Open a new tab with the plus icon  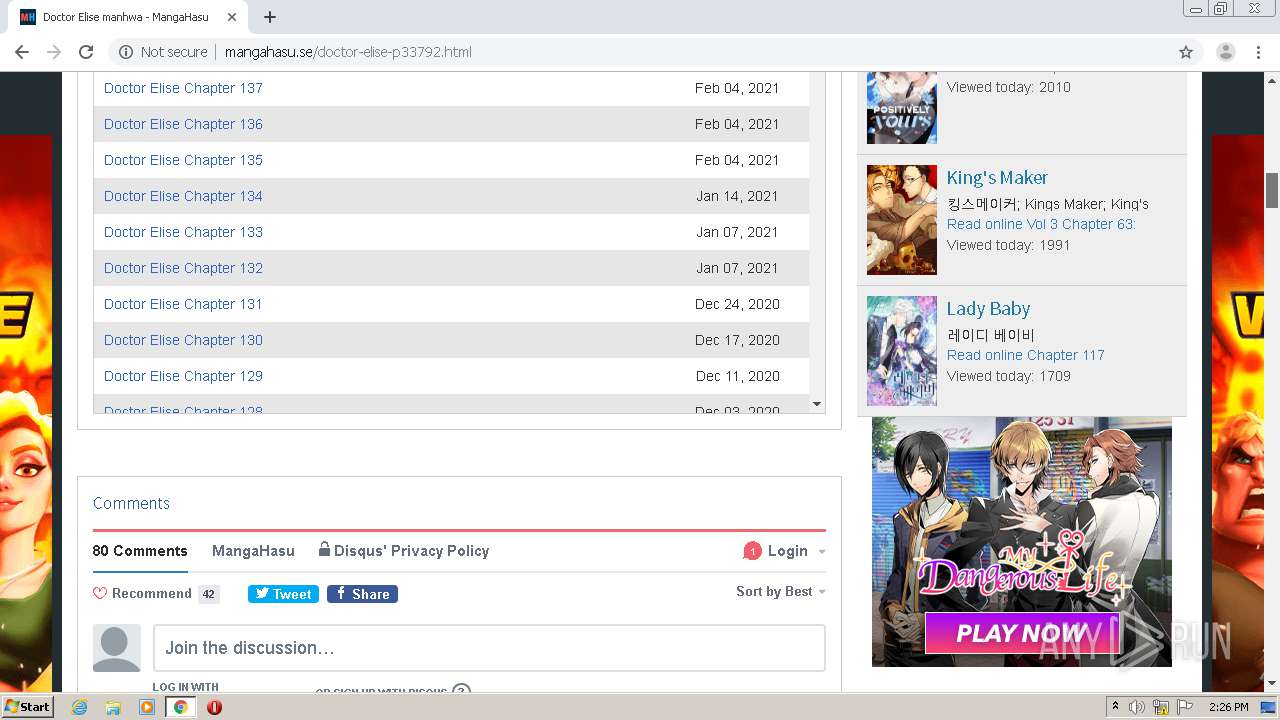tap(270, 17)
